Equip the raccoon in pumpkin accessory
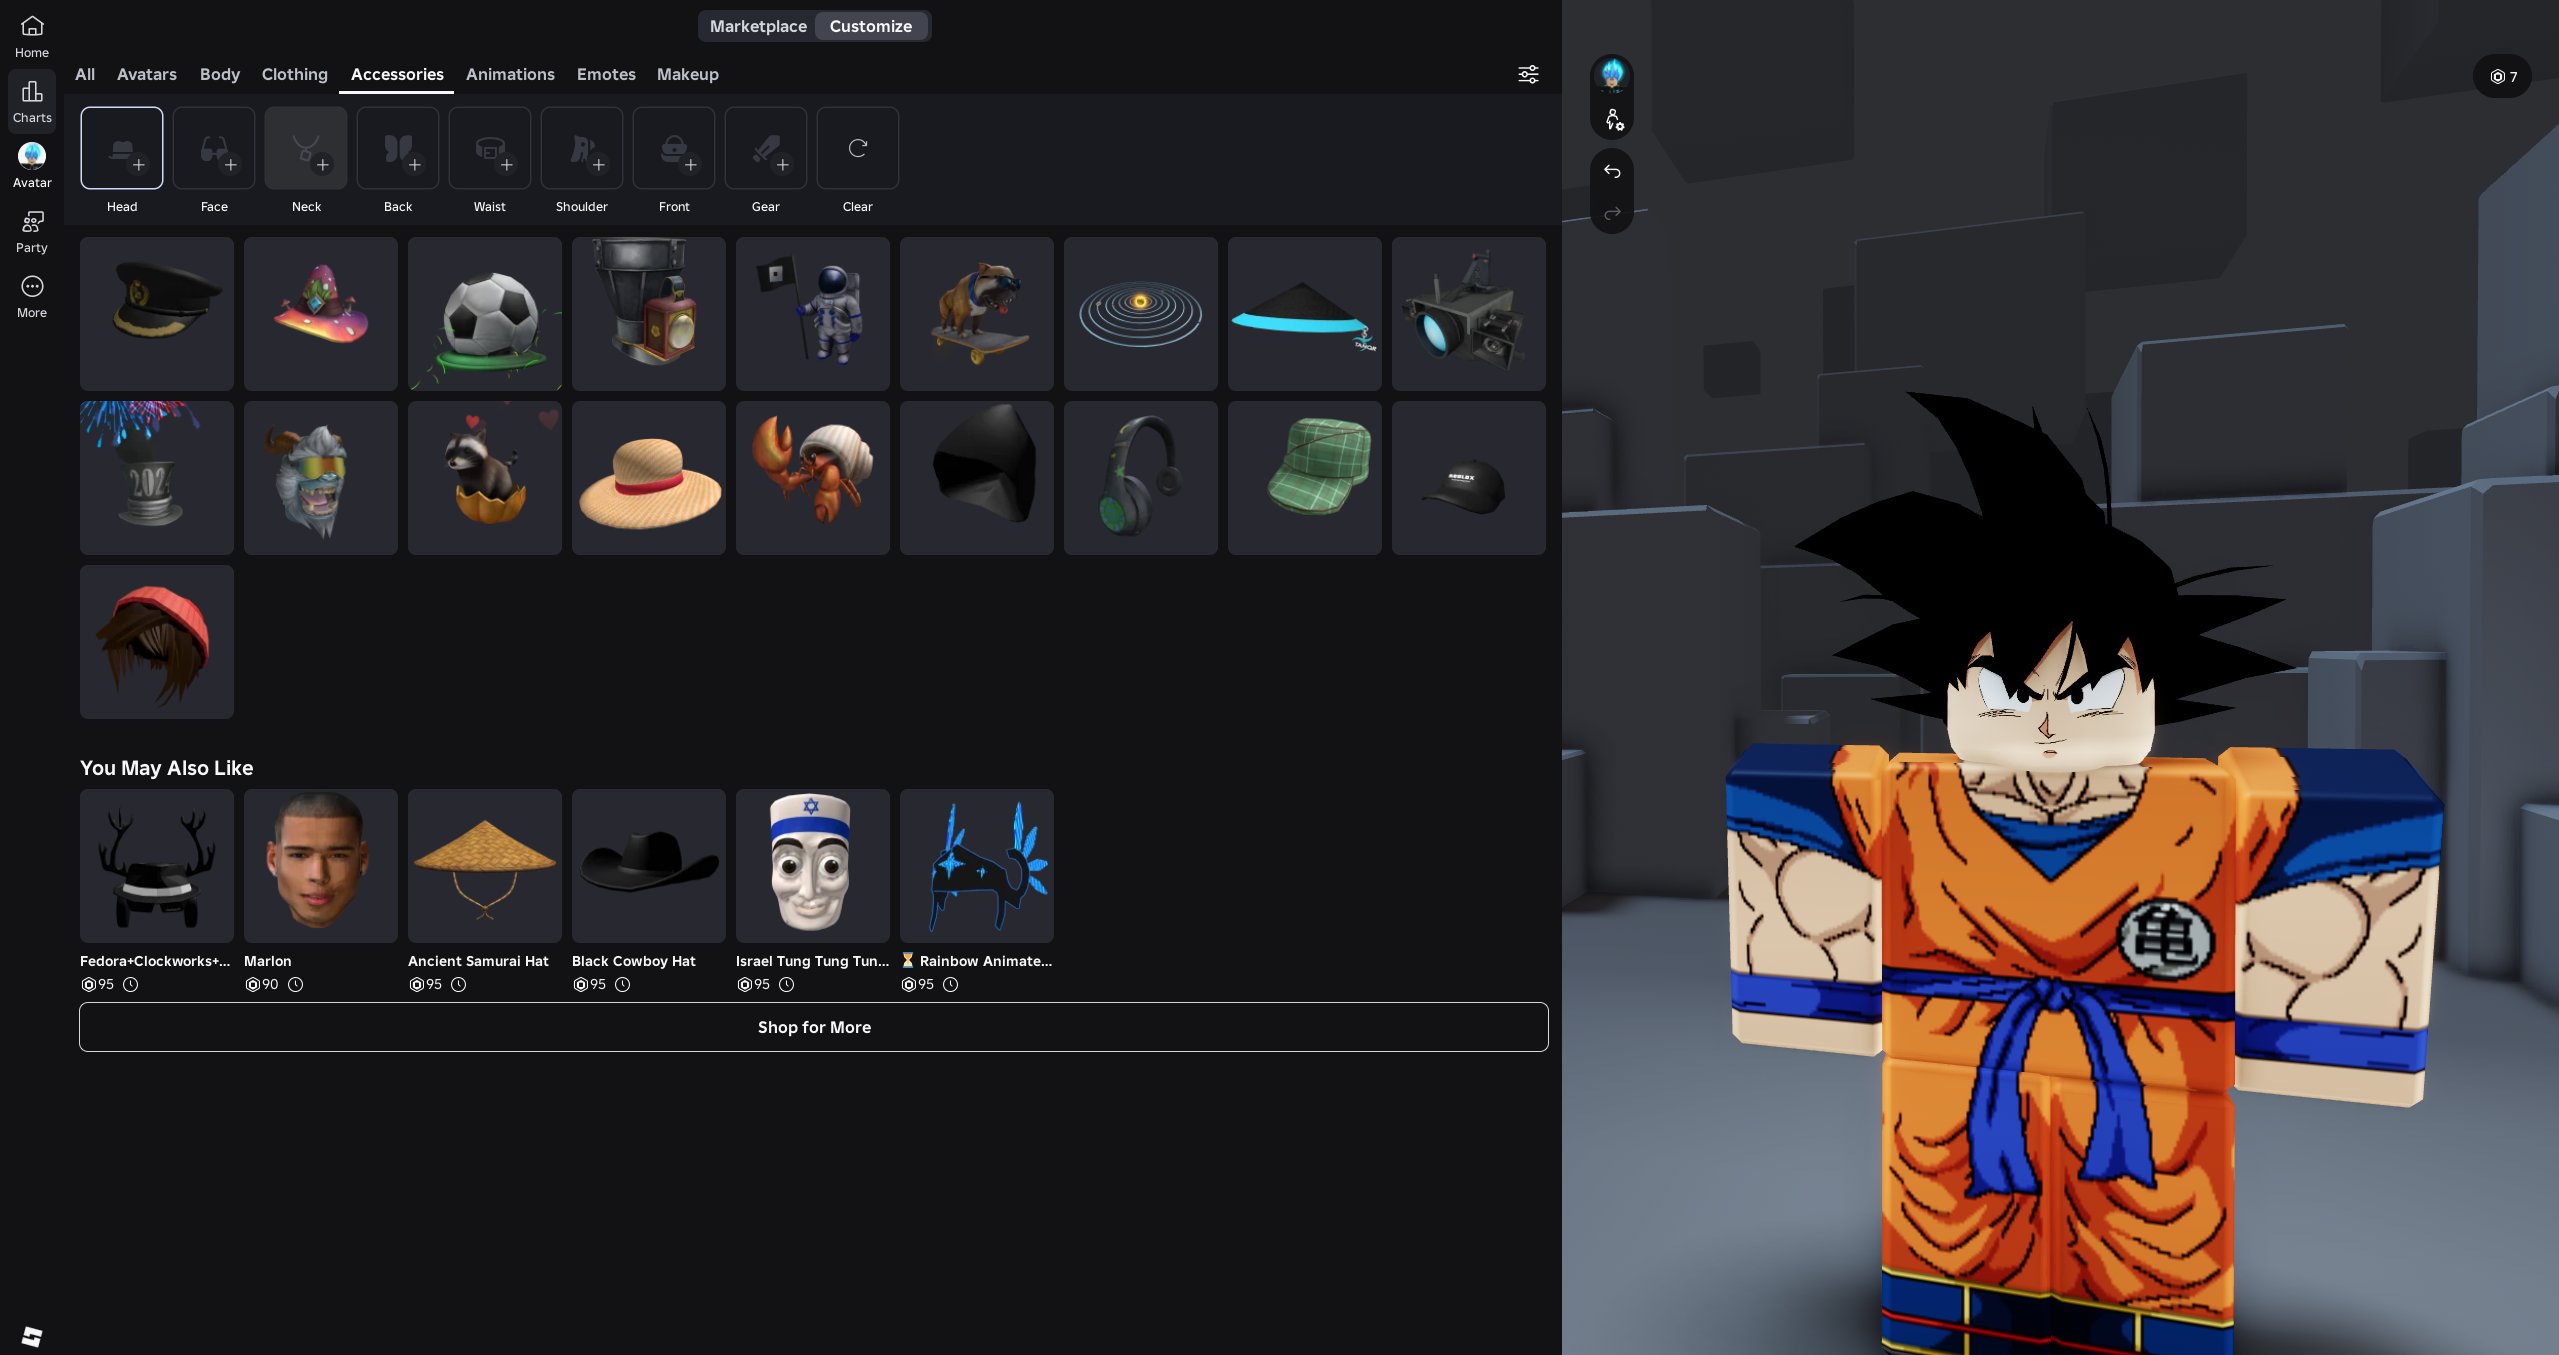 [485, 478]
